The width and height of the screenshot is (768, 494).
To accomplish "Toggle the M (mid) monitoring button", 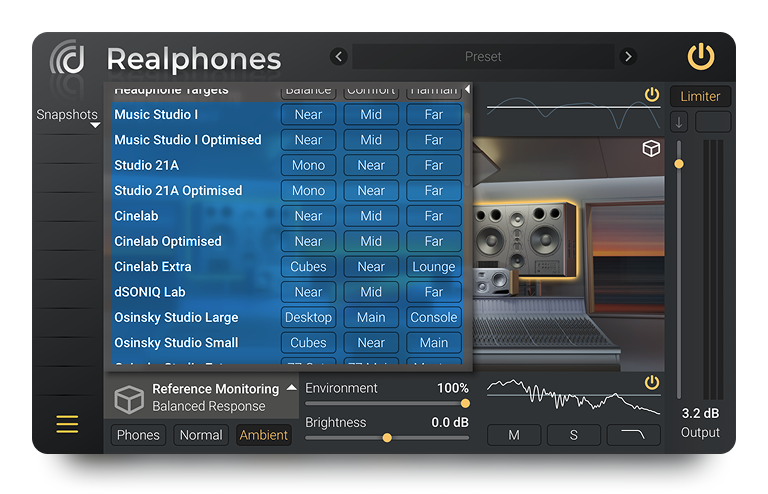I will tap(514, 435).
